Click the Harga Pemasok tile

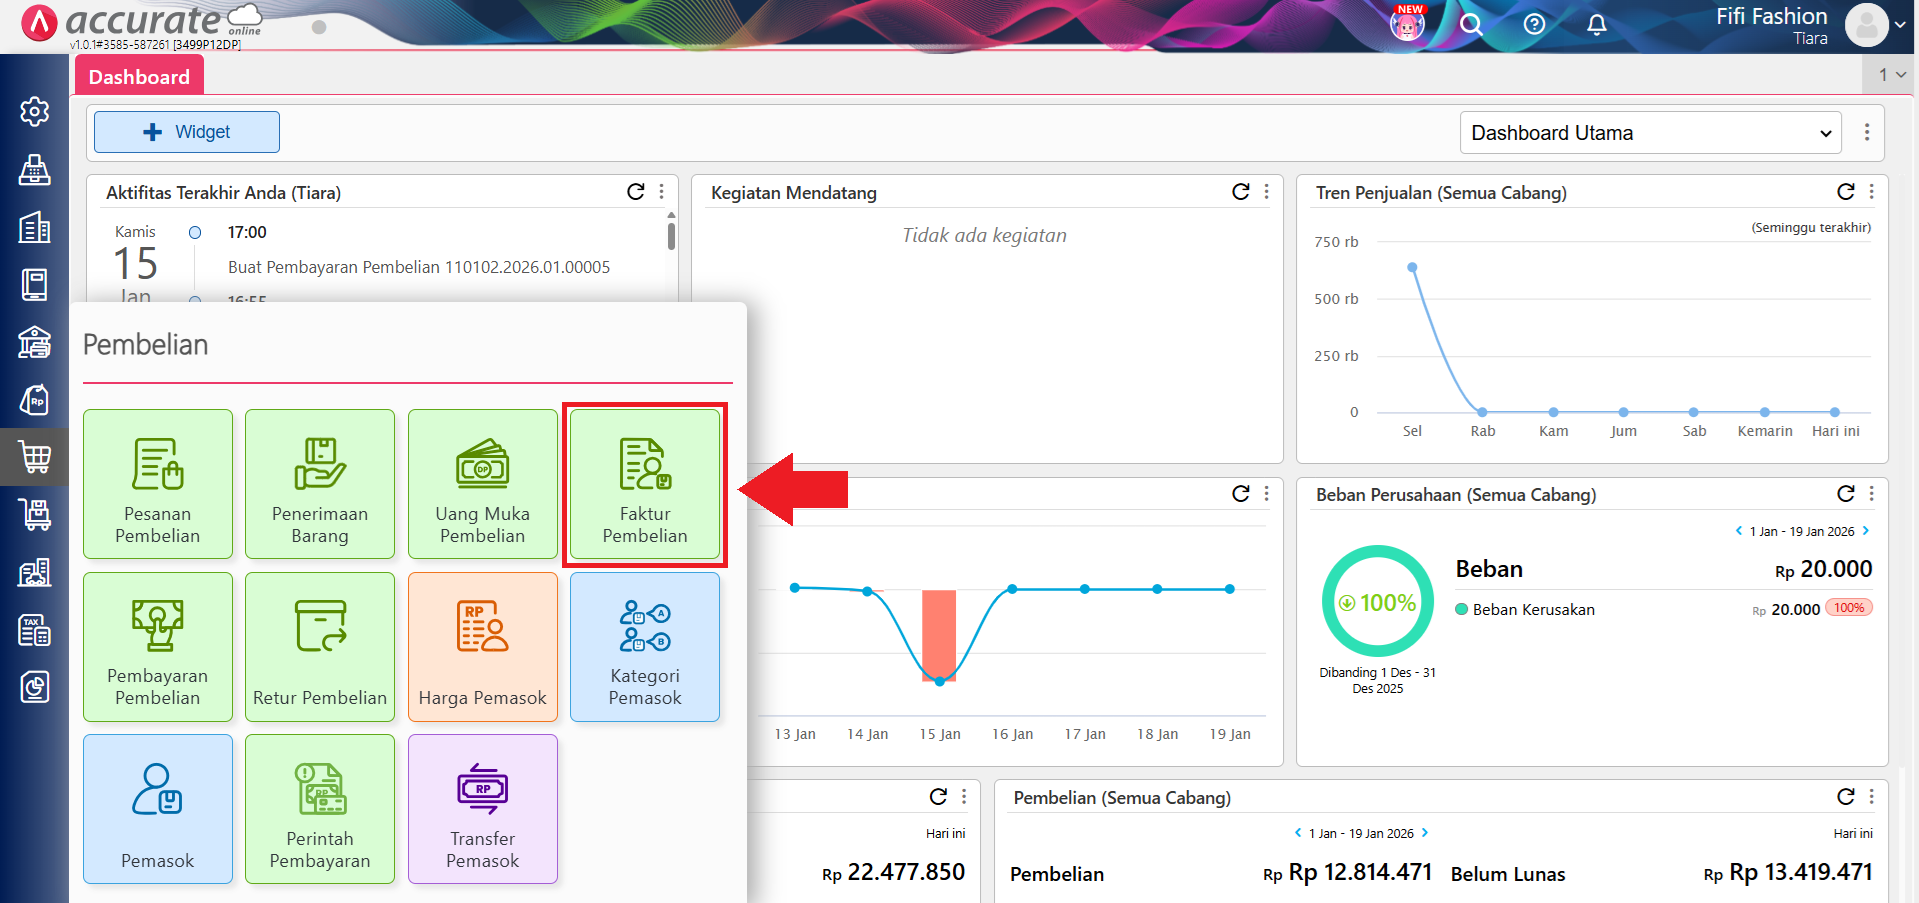click(482, 647)
